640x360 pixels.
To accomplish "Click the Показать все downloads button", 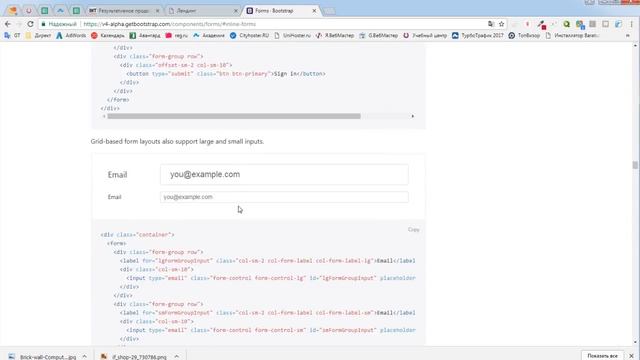I will (x=602, y=356).
